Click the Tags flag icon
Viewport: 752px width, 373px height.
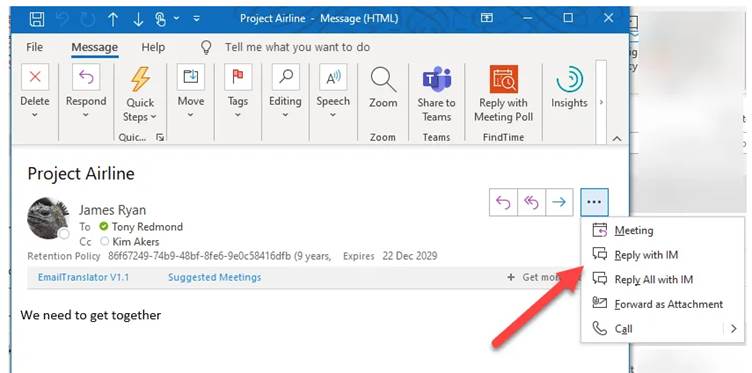[238, 77]
